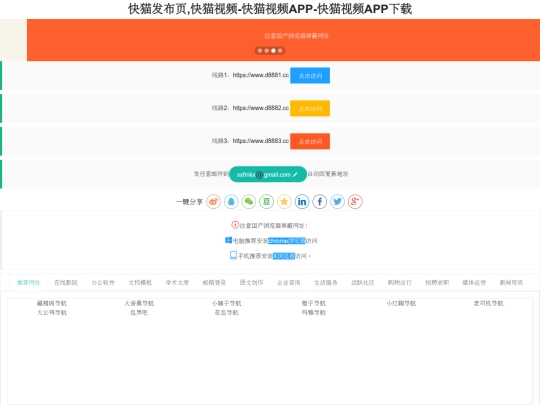The image size is (540, 405).
Task: Share the page to Sina Weibo
Action: click(214, 201)
